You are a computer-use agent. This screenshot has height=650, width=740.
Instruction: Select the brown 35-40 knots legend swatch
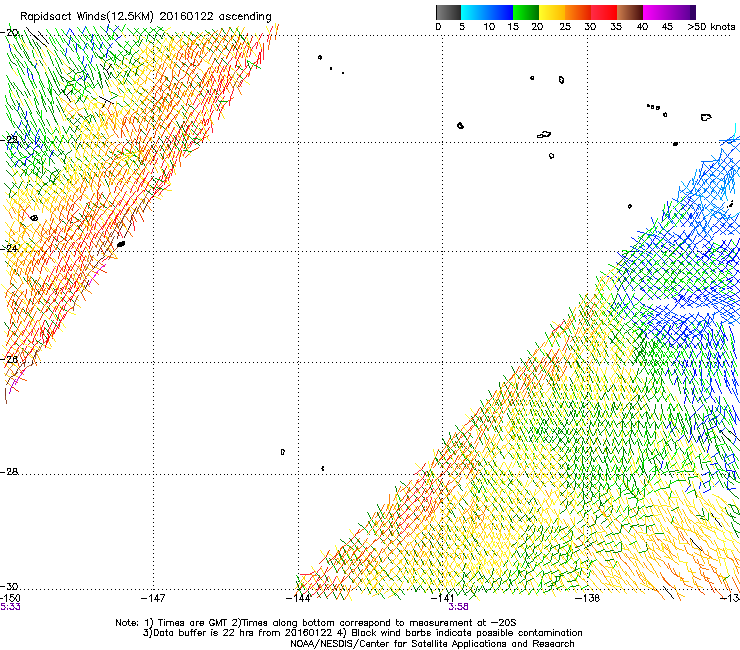pos(630,12)
